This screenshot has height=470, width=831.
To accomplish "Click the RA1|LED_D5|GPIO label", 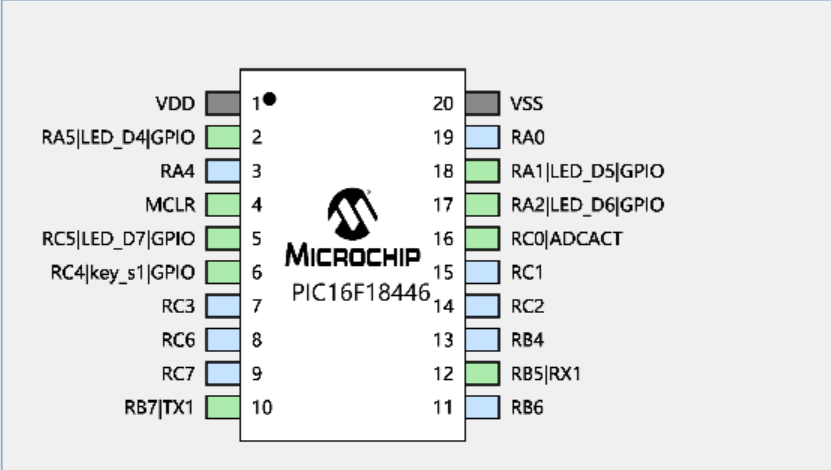I will pyautogui.click(x=587, y=172).
